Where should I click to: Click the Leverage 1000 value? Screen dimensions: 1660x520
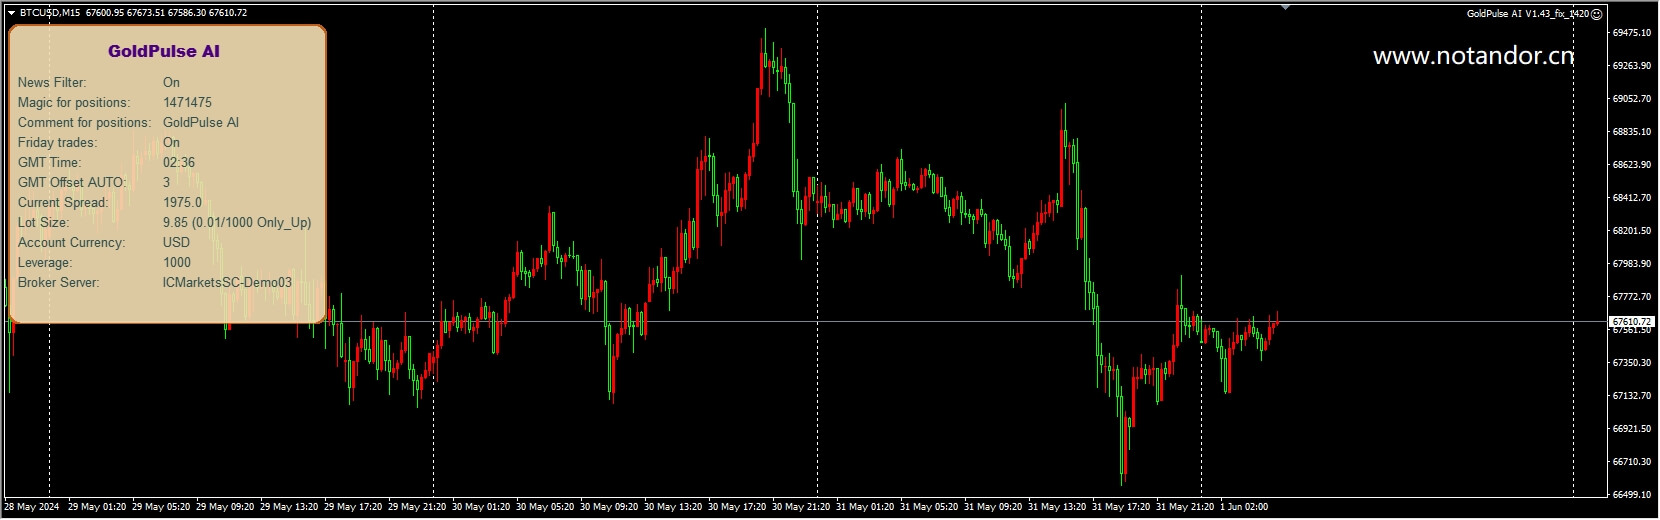(177, 263)
